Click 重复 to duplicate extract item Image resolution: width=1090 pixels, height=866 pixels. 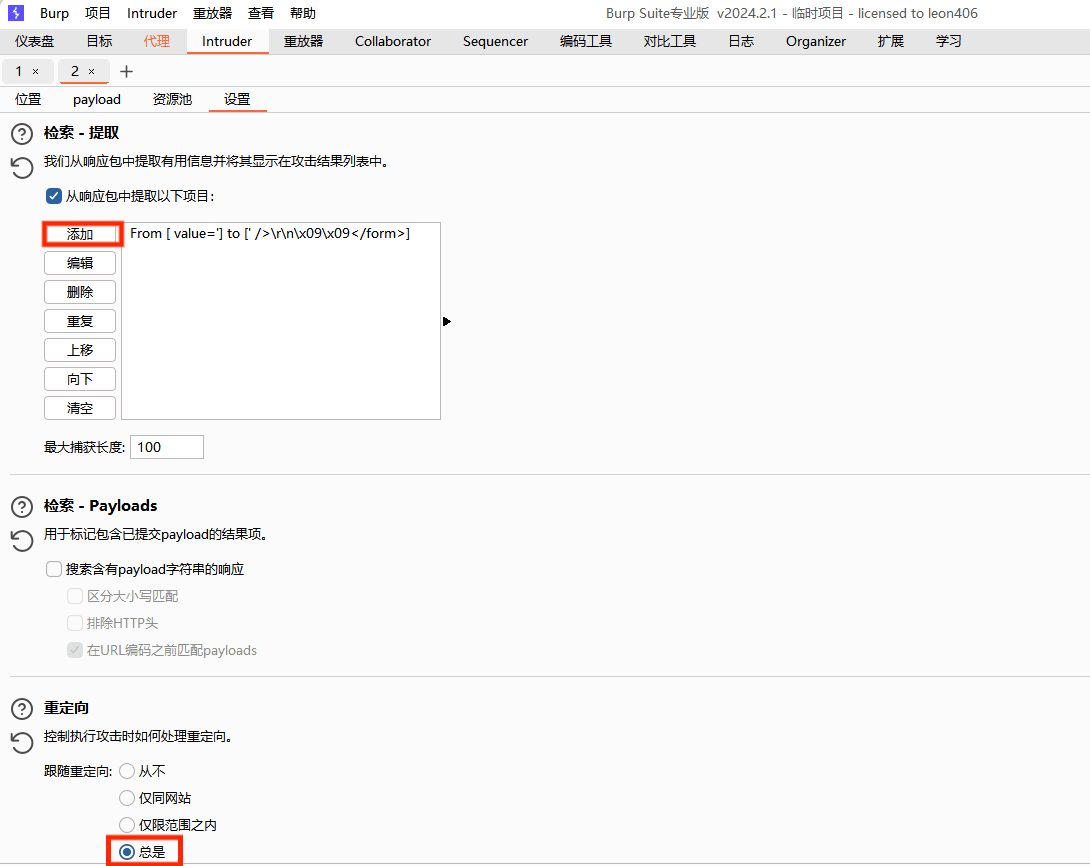80,321
